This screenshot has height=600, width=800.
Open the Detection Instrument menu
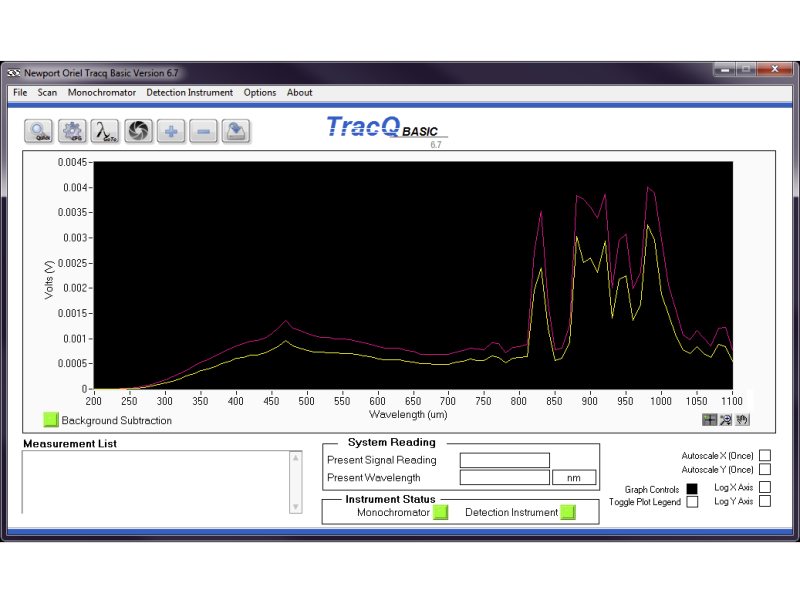click(190, 92)
